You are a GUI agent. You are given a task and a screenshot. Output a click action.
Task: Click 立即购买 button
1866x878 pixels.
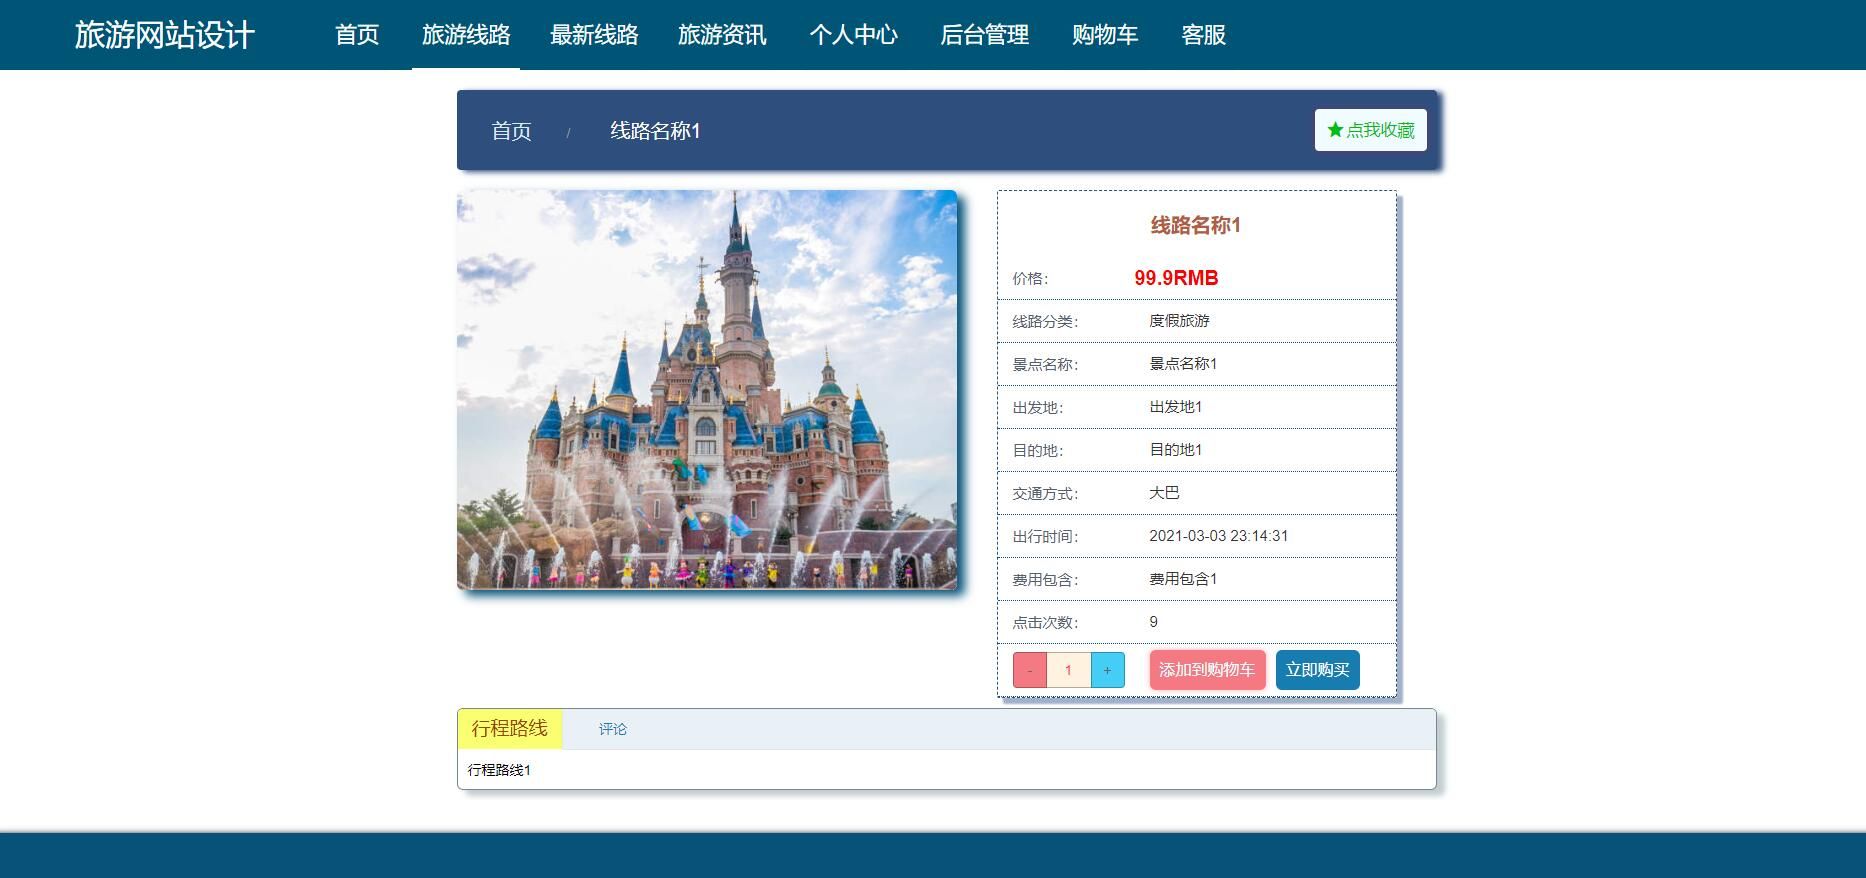click(1317, 670)
